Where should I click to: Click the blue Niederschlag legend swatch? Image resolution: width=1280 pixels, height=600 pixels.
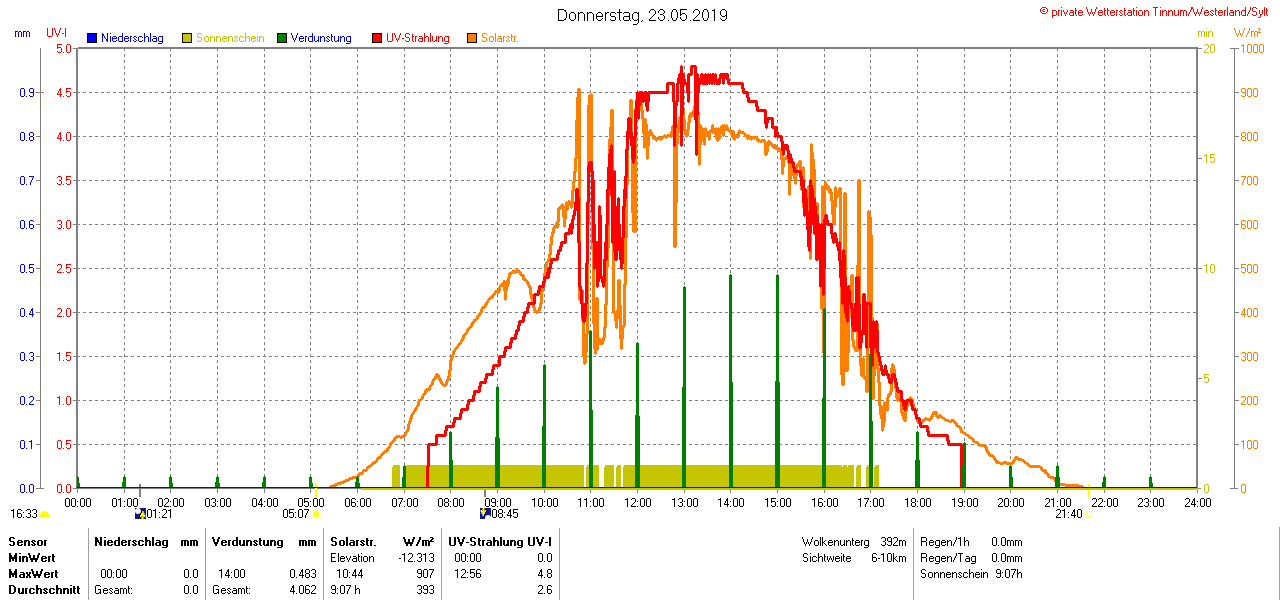[x=92, y=38]
